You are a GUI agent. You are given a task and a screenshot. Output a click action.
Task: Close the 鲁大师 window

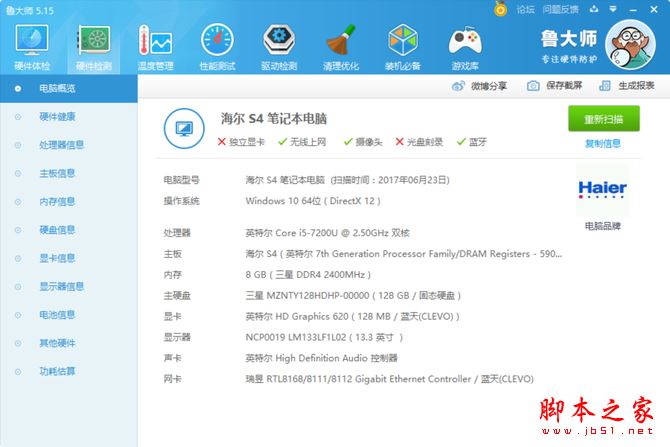tap(654, 9)
